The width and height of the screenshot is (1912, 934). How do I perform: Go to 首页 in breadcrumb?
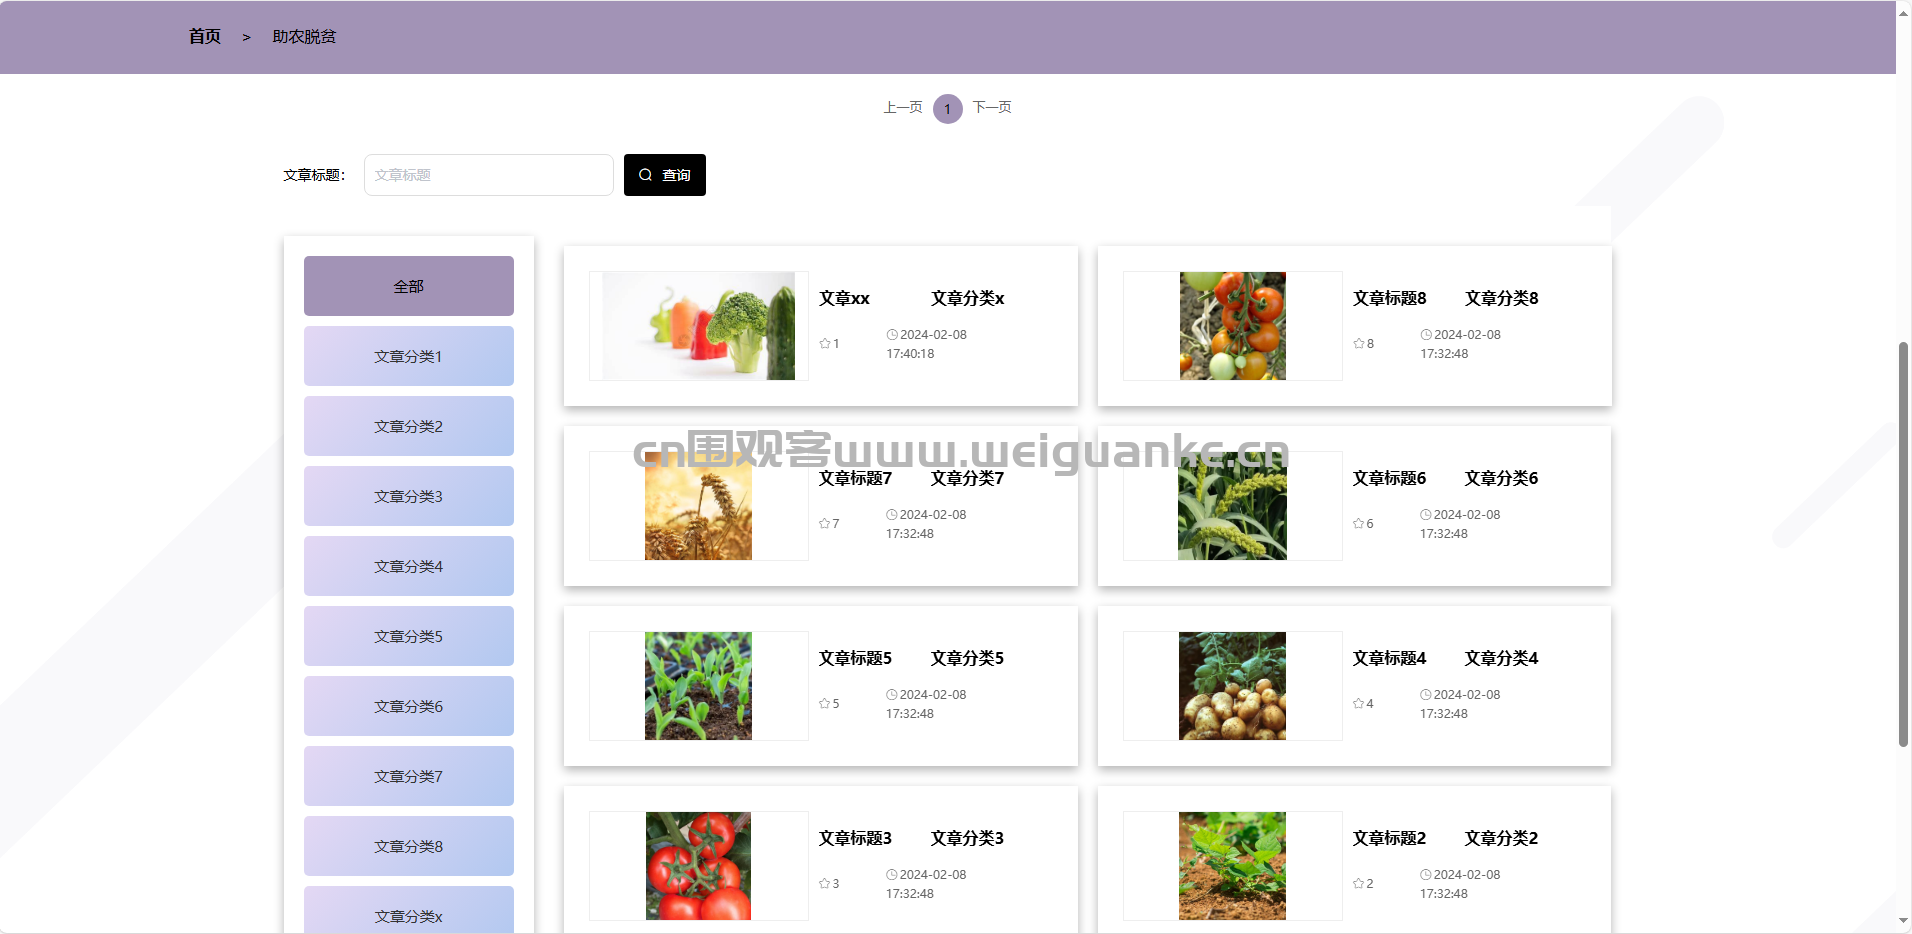click(x=205, y=36)
